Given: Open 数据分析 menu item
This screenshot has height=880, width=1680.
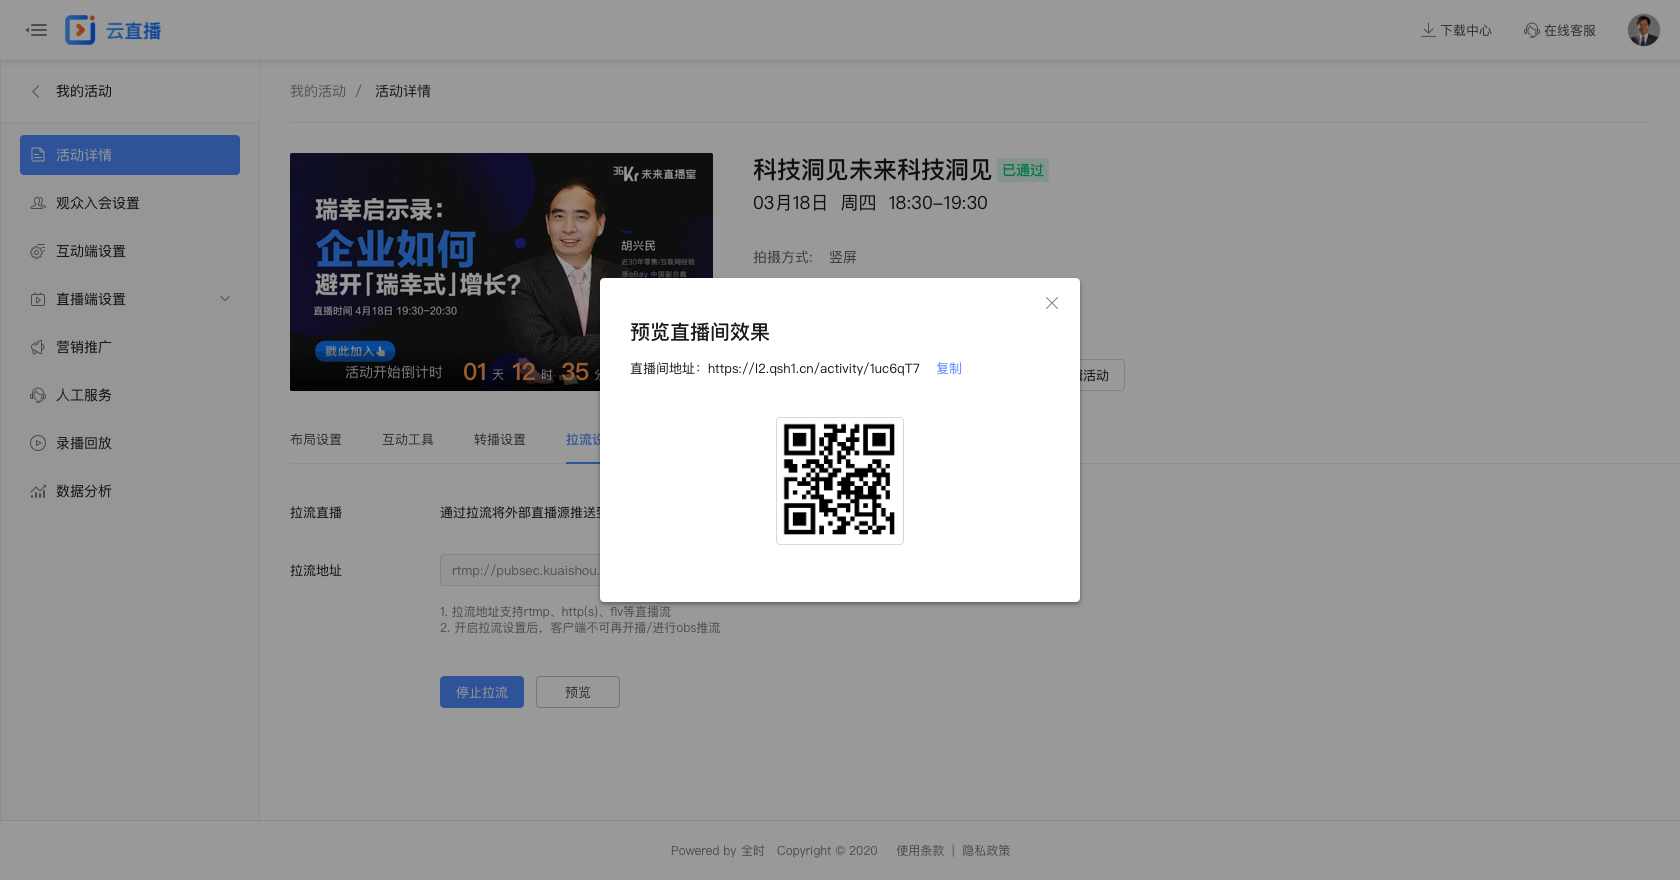Looking at the screenshot, I should coord(130,491).
